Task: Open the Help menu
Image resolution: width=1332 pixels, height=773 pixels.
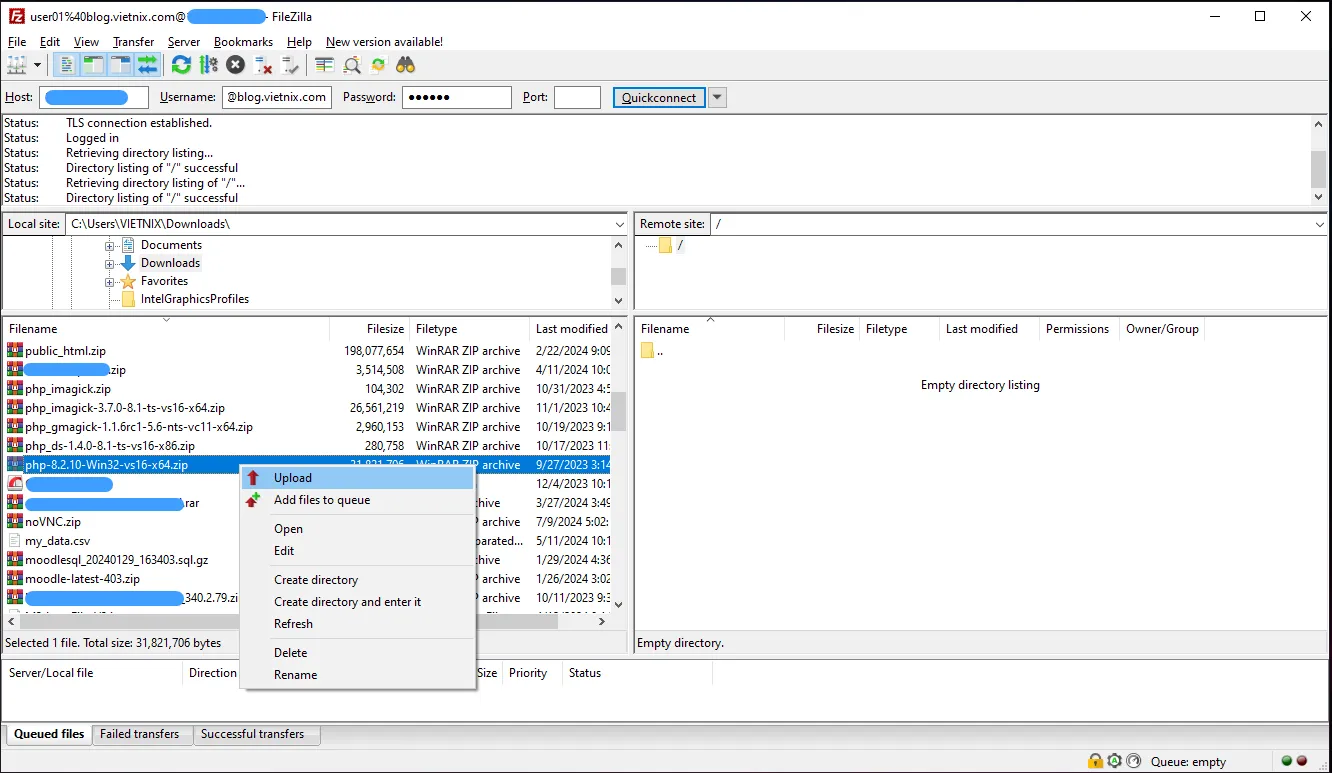Action: [x=299, y=42]
